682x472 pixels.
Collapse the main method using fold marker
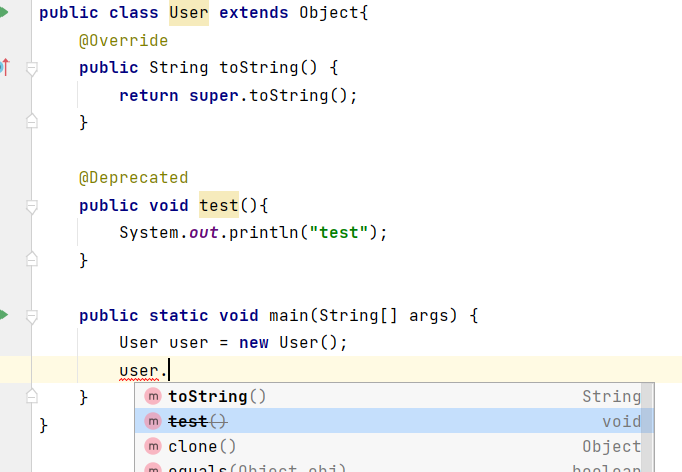coord(31,316)
